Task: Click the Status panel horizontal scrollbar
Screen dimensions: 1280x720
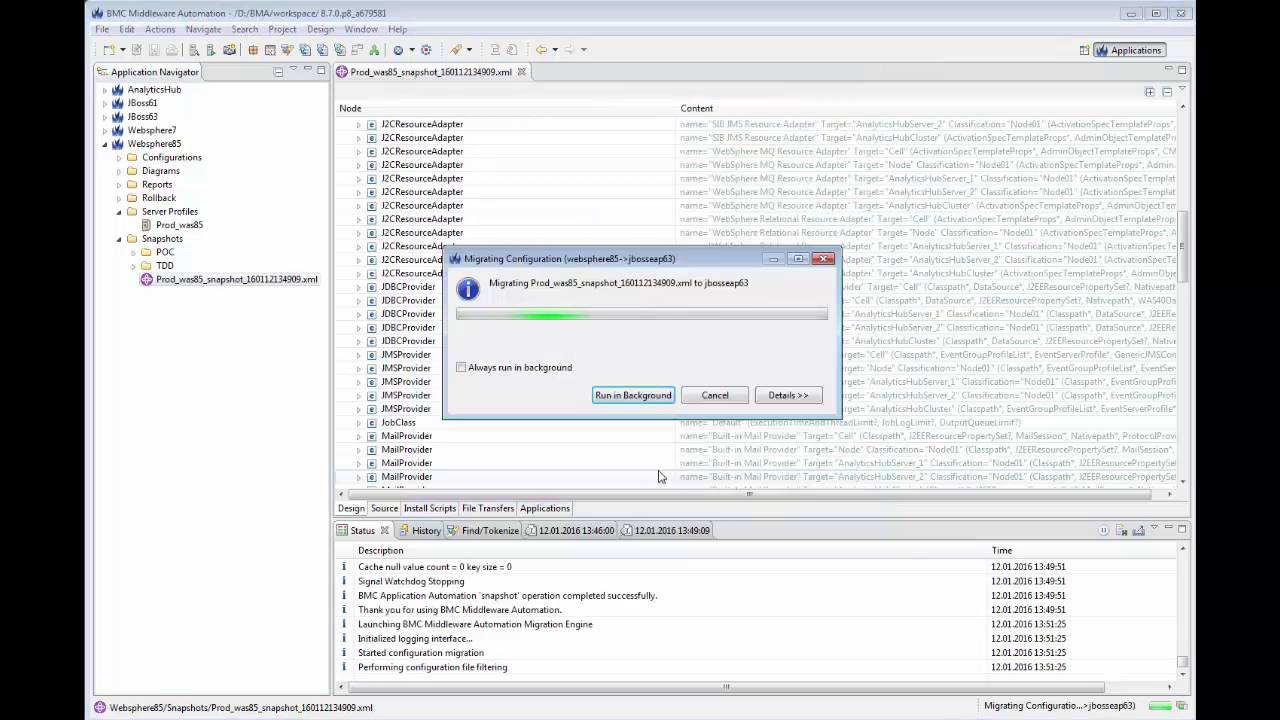Action: 725,687
